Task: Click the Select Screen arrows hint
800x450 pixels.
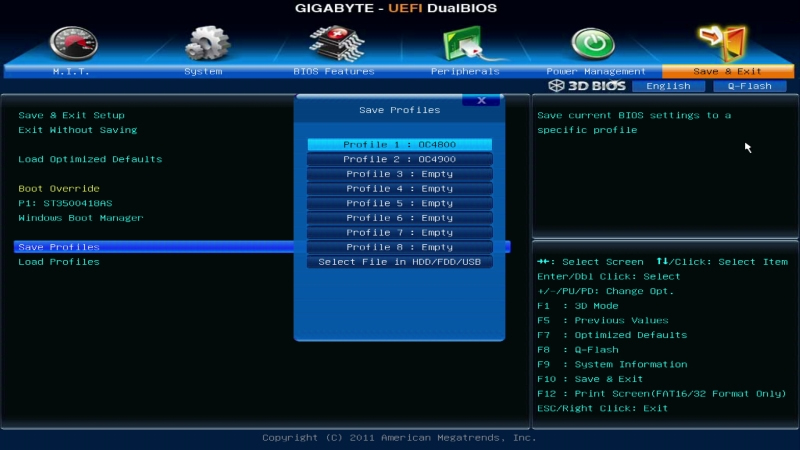Action: (x=590, y=262)
